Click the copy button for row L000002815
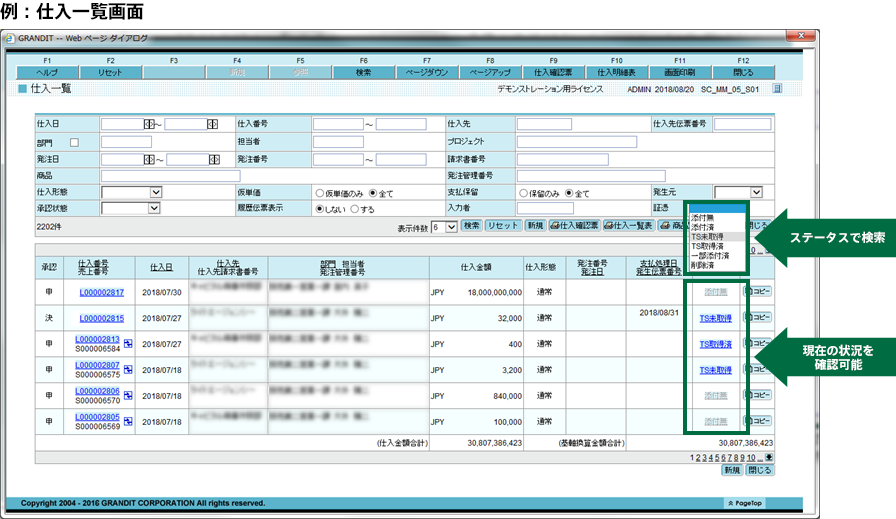 click(758, 317)
